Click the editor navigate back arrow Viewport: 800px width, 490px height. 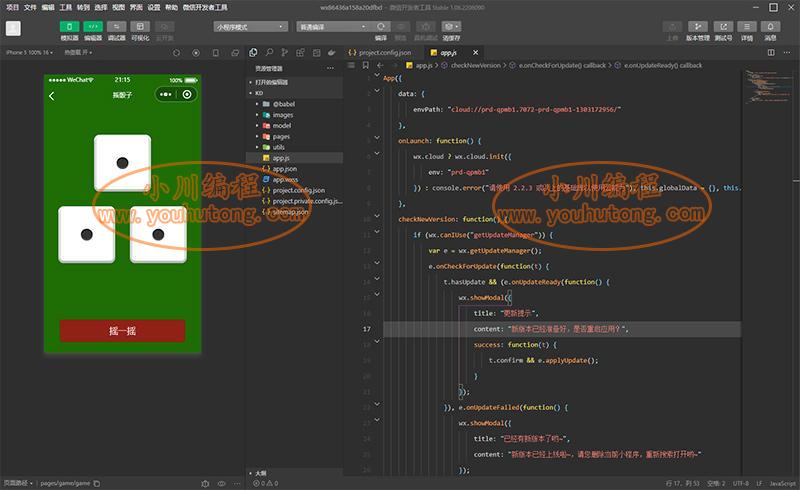point(380,65)
